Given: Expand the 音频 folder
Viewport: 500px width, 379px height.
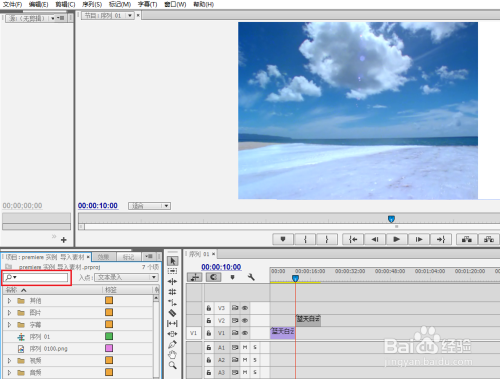Looking at the screenshot, I should (x=9, y=372).
